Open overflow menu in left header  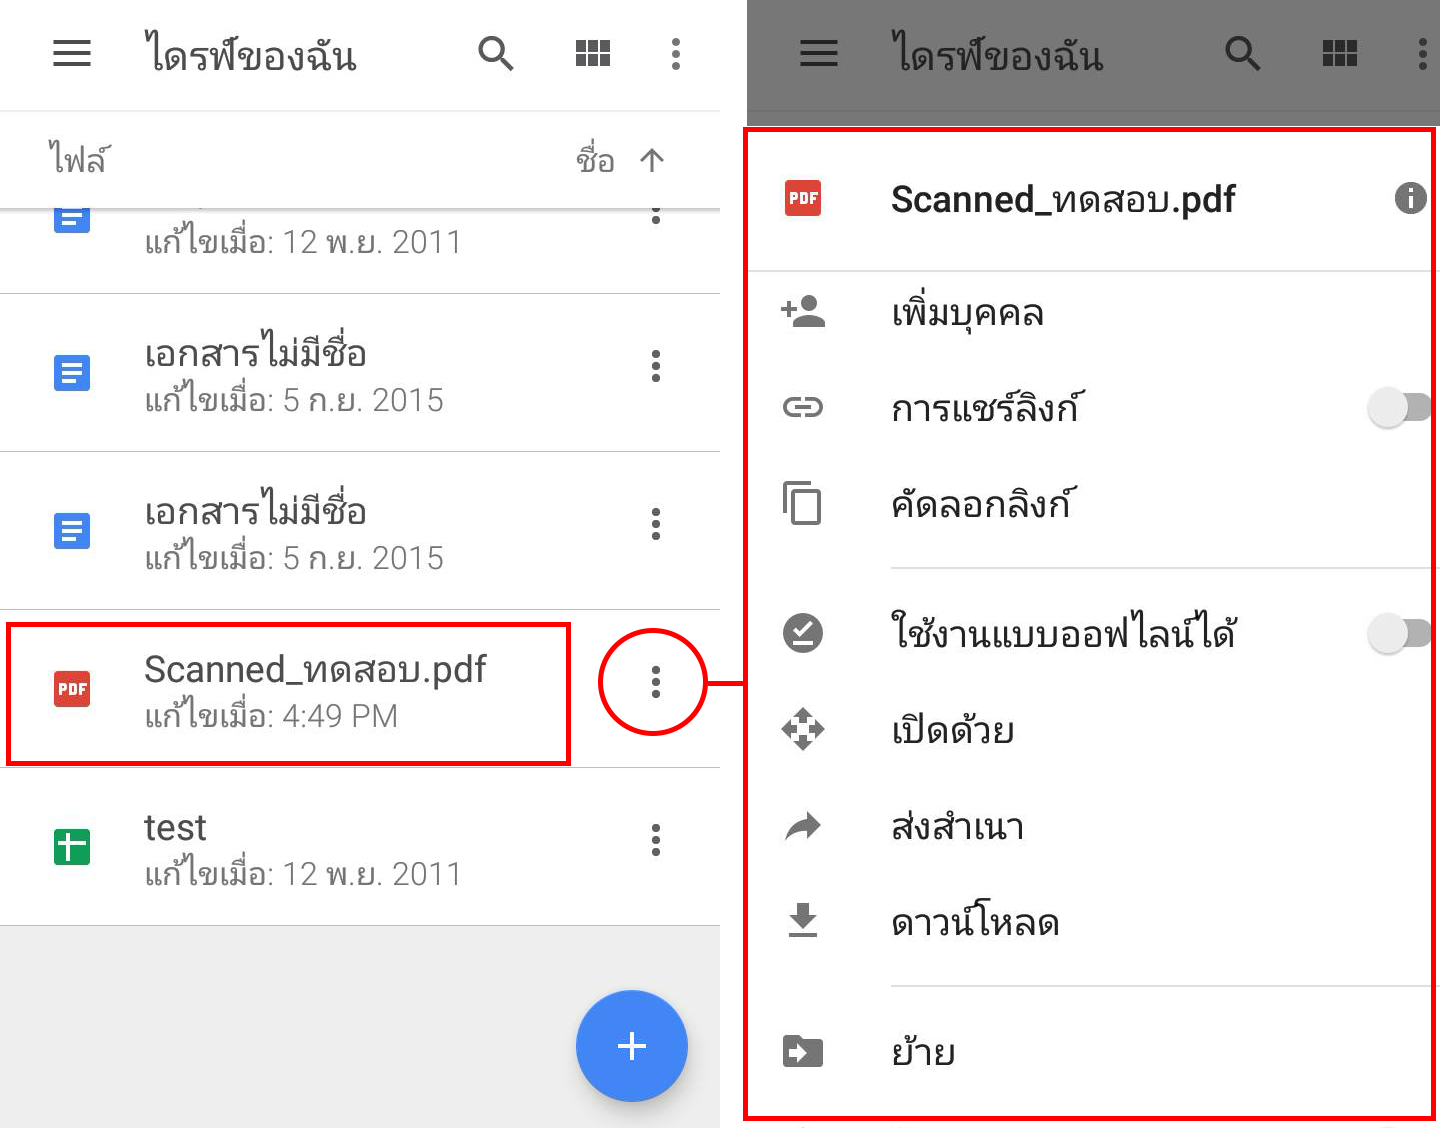(x=676, y=54)
